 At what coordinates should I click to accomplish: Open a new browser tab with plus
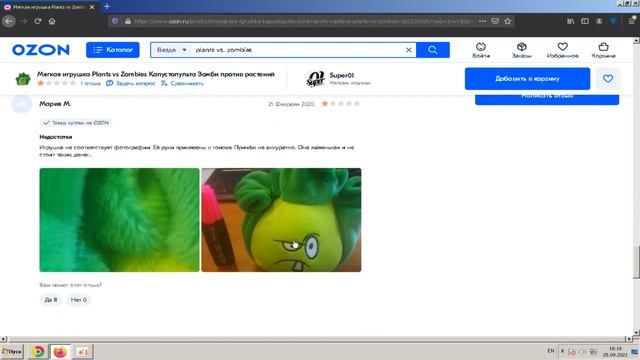(x=107, y=7)
